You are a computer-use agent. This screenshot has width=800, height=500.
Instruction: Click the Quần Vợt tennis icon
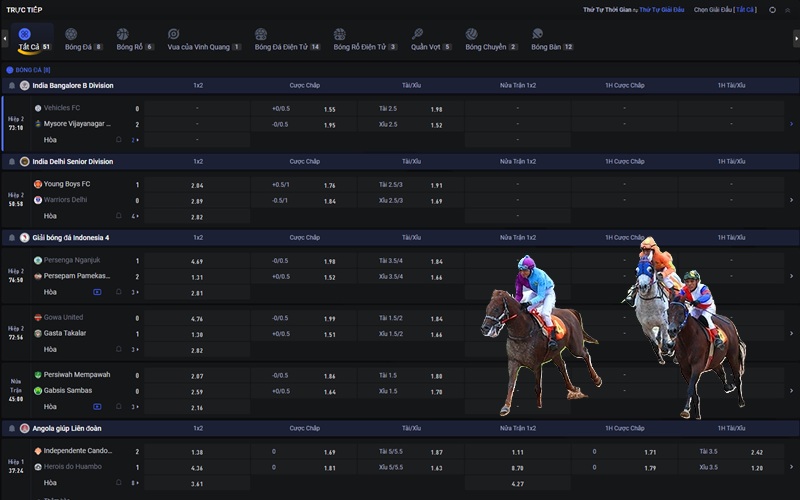[417, 34]
